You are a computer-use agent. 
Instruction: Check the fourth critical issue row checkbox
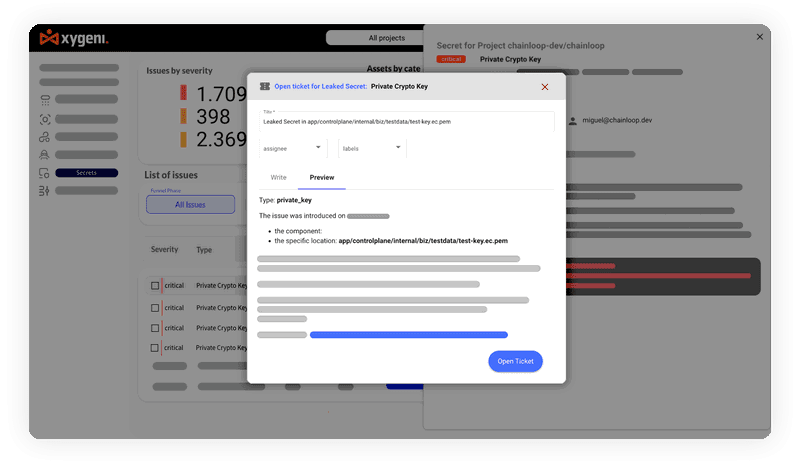(155, 348)
